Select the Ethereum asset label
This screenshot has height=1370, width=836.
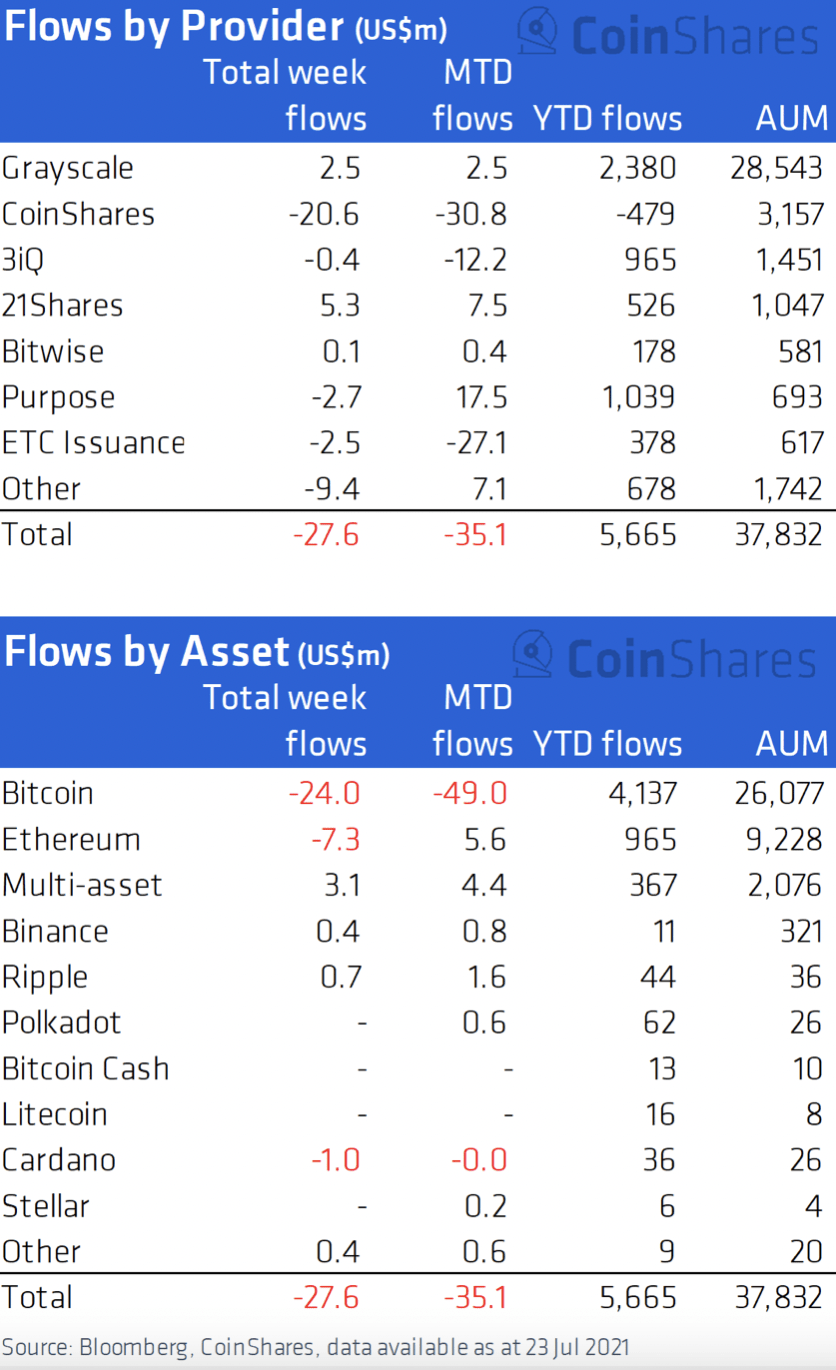click(71, 839)
